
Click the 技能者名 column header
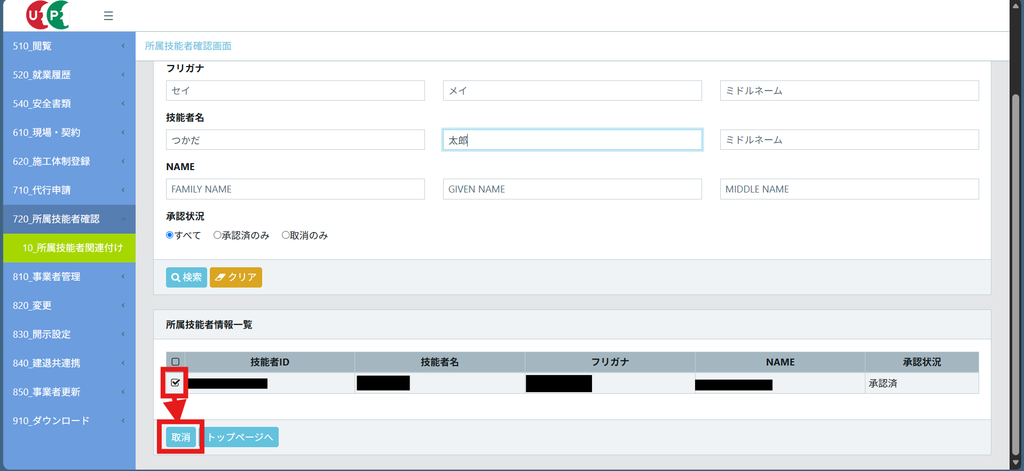coord(440,362)
